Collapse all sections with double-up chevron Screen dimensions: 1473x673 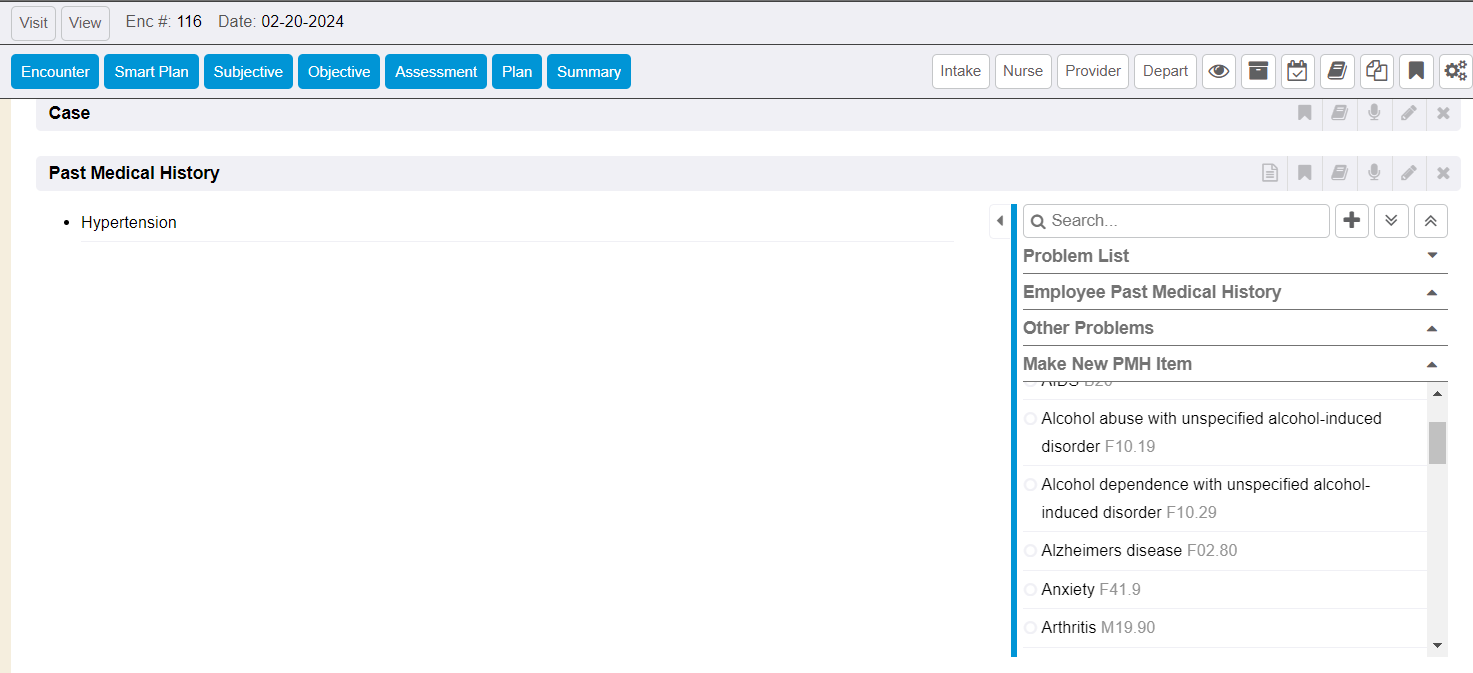pos(1430,221)
